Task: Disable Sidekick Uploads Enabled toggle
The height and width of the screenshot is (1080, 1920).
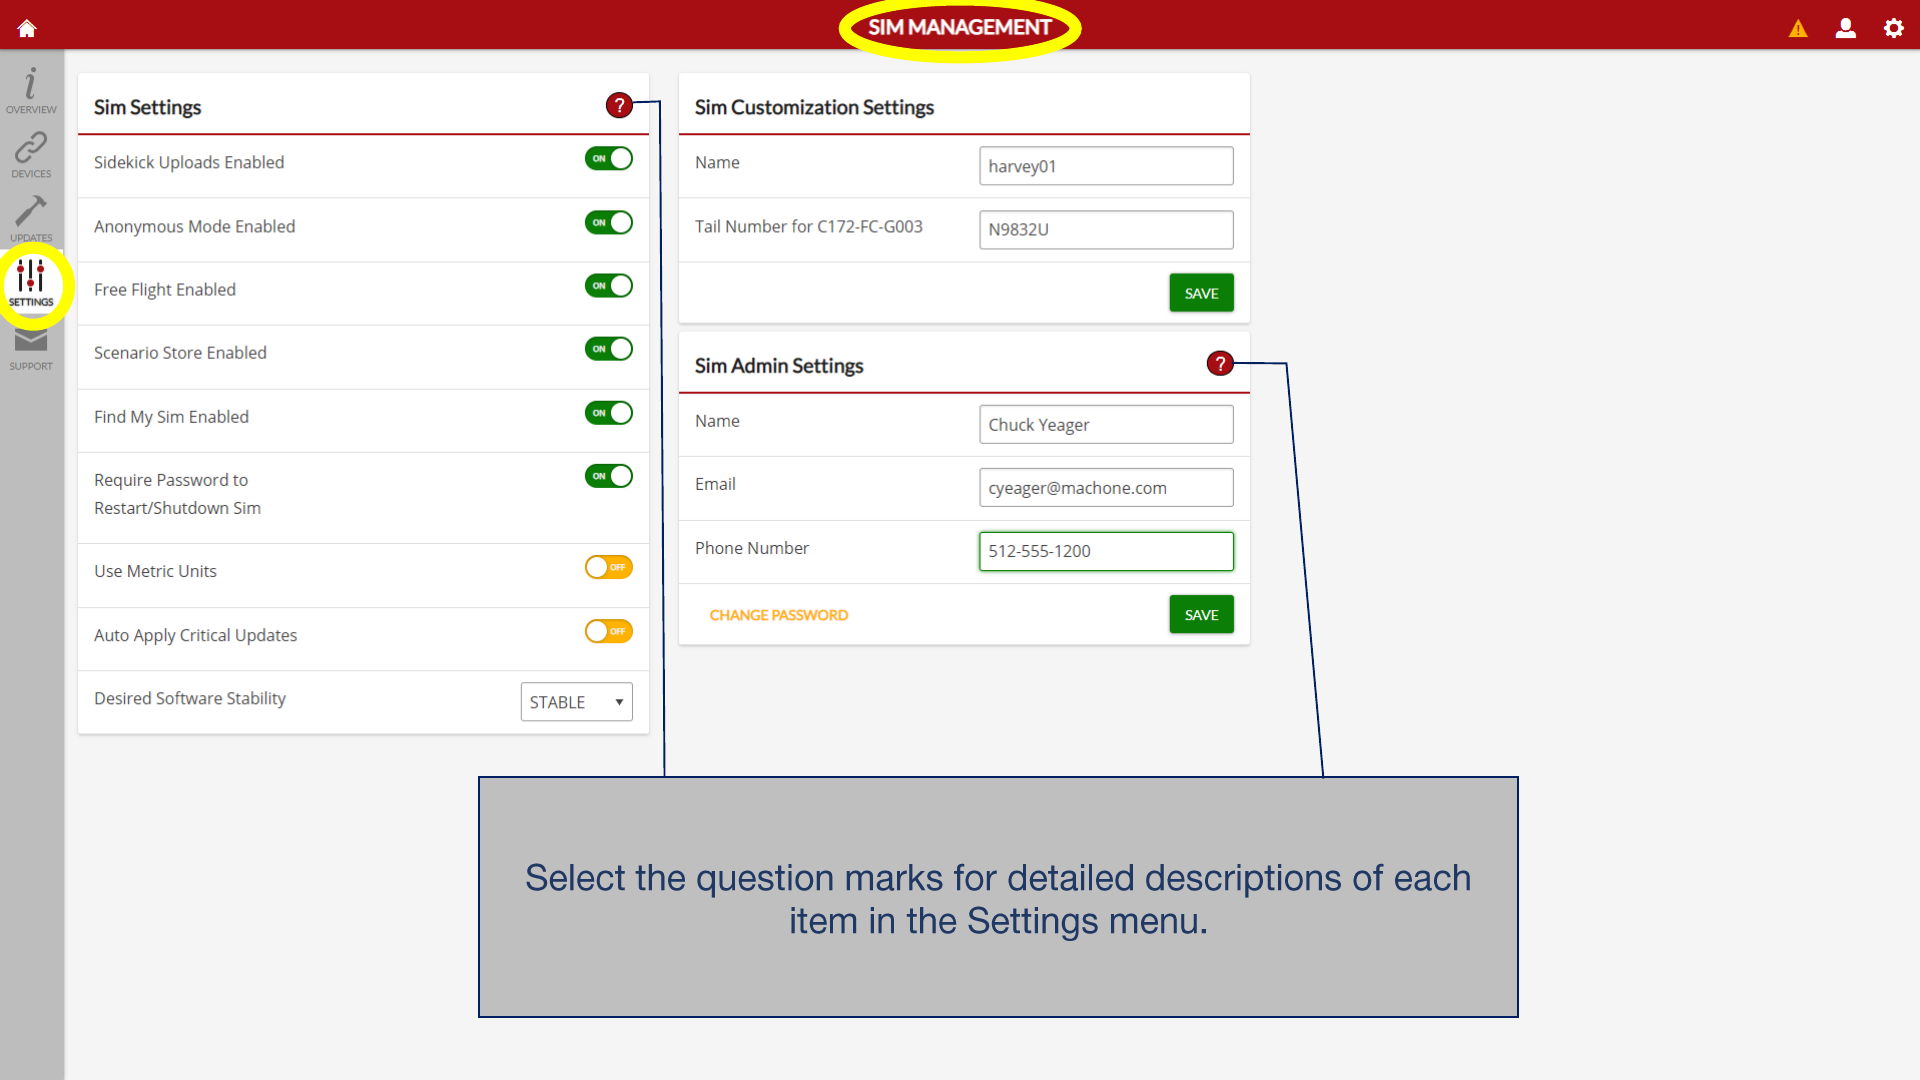Action: [609, 159]
